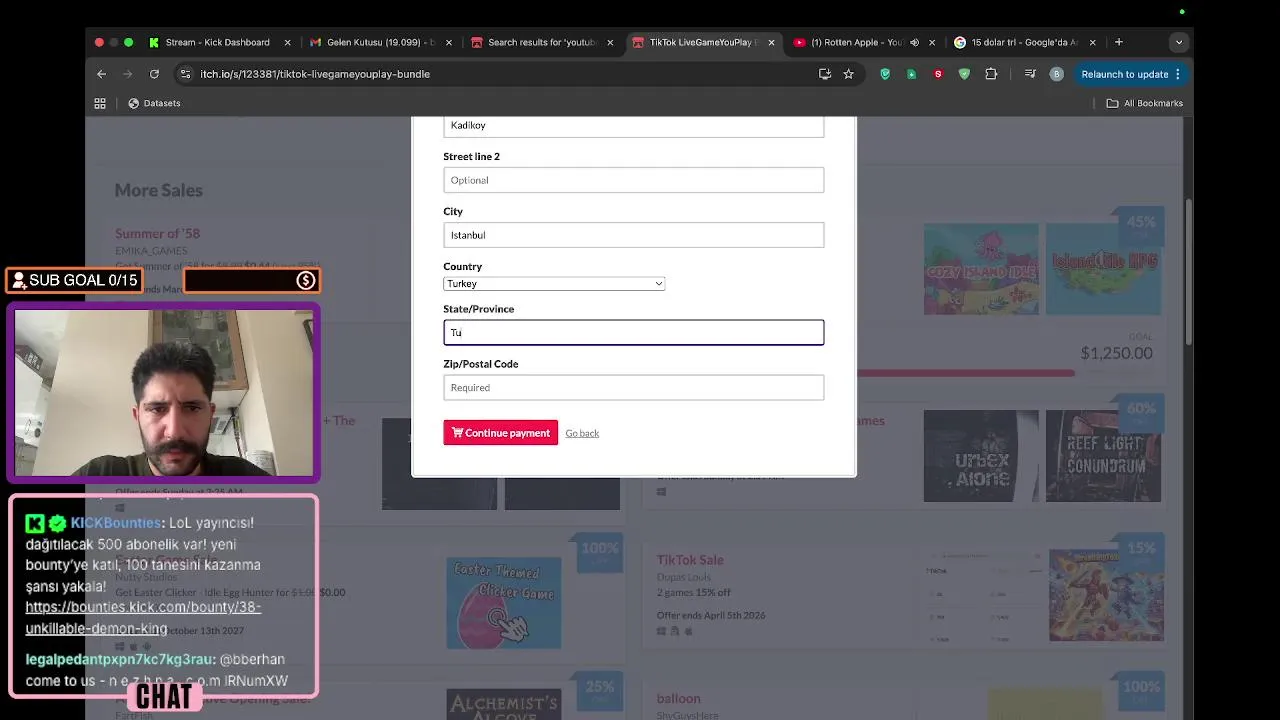This screenshot has height=720, width=1280.
Task: Click the SUB GOAL 0/15 overlay
Action: (x=75, y=280)
